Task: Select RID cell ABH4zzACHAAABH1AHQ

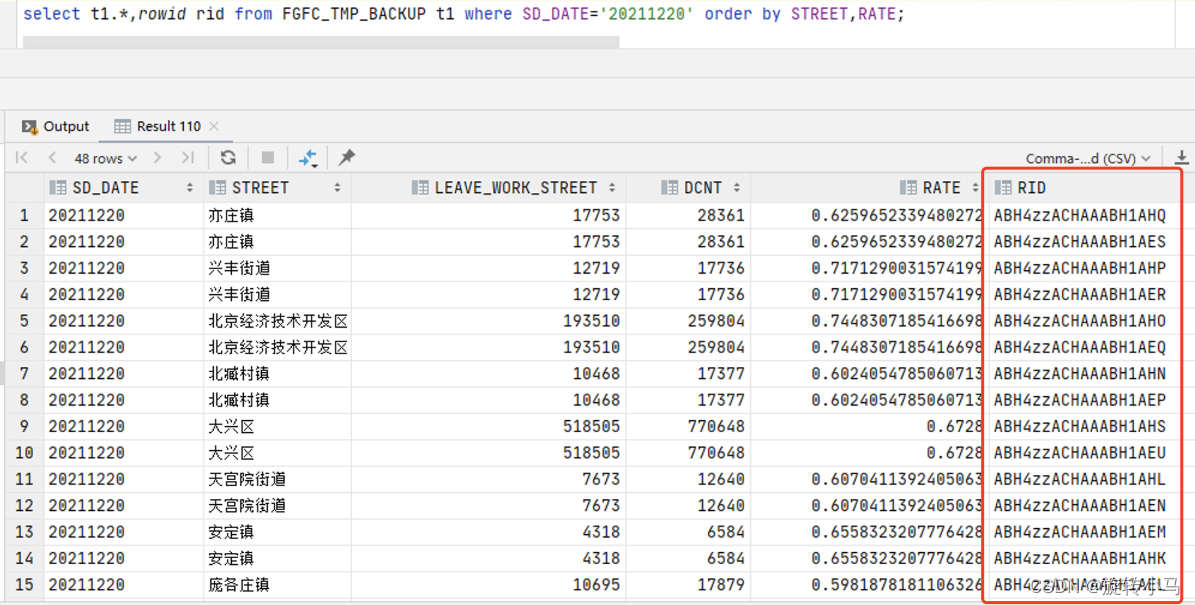Action: (1084, 216)
